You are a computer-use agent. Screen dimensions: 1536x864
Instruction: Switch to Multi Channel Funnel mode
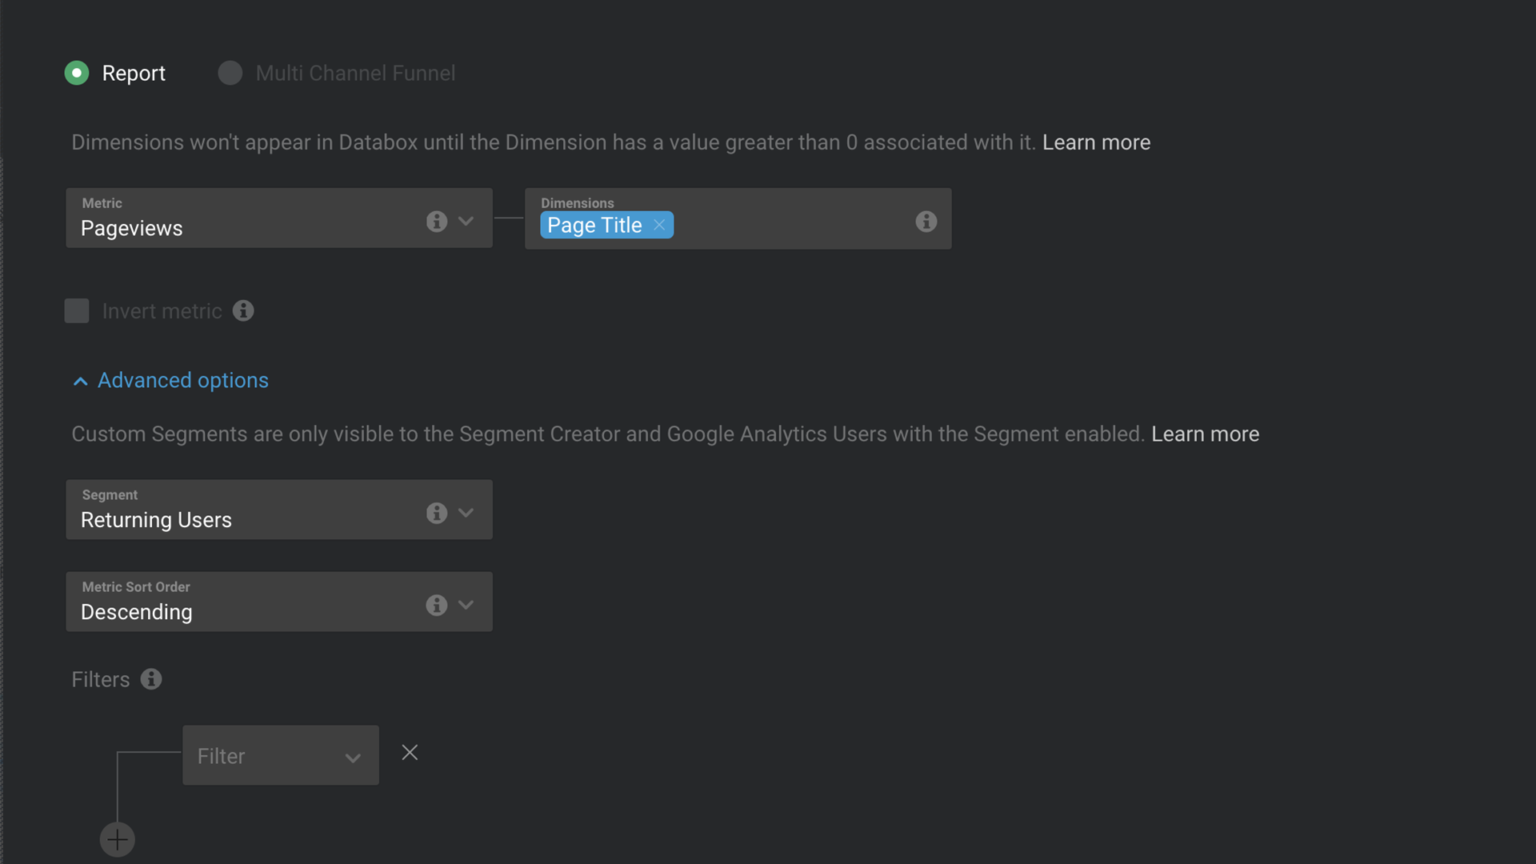coord(230,72)
